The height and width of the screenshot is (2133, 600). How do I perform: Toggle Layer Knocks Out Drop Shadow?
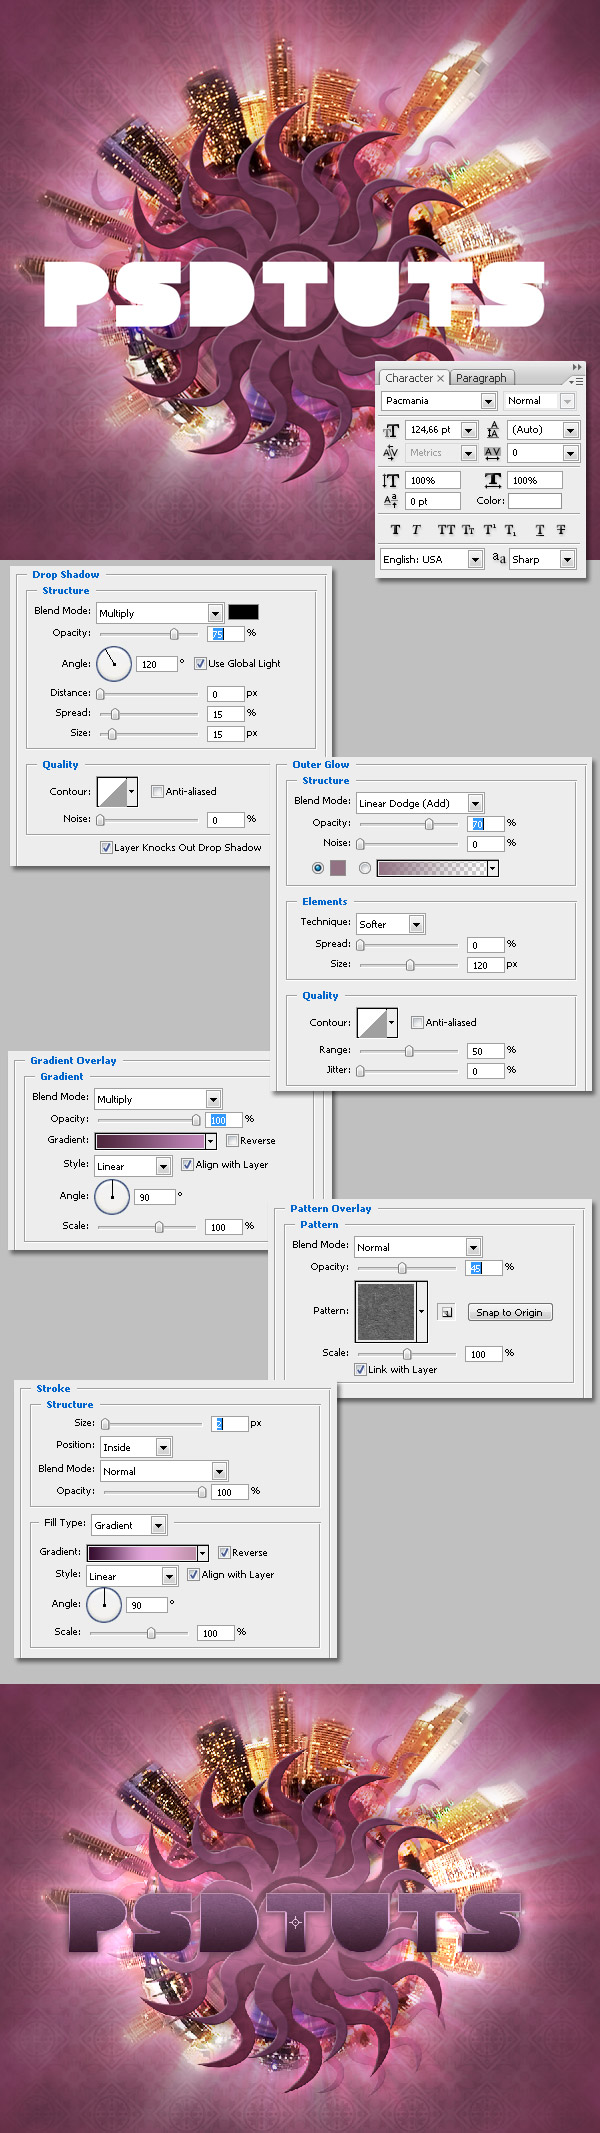pos(106,847)
